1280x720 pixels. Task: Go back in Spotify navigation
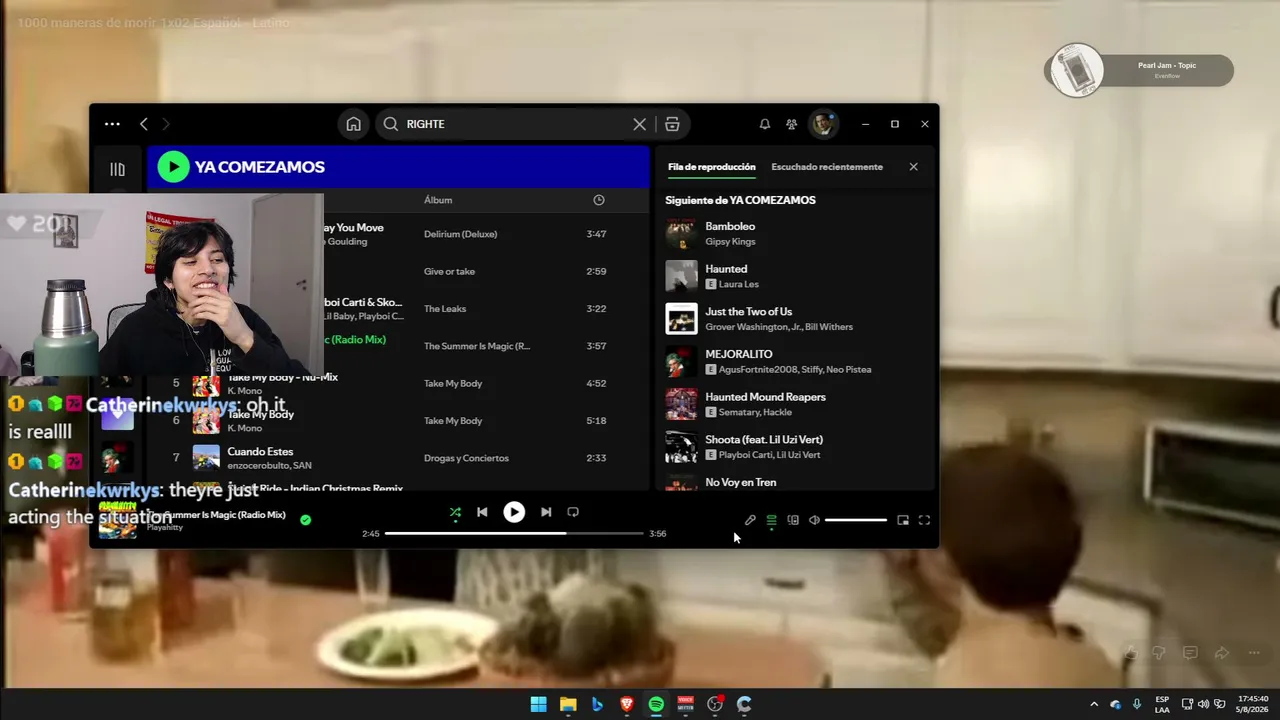click(144, 124)
